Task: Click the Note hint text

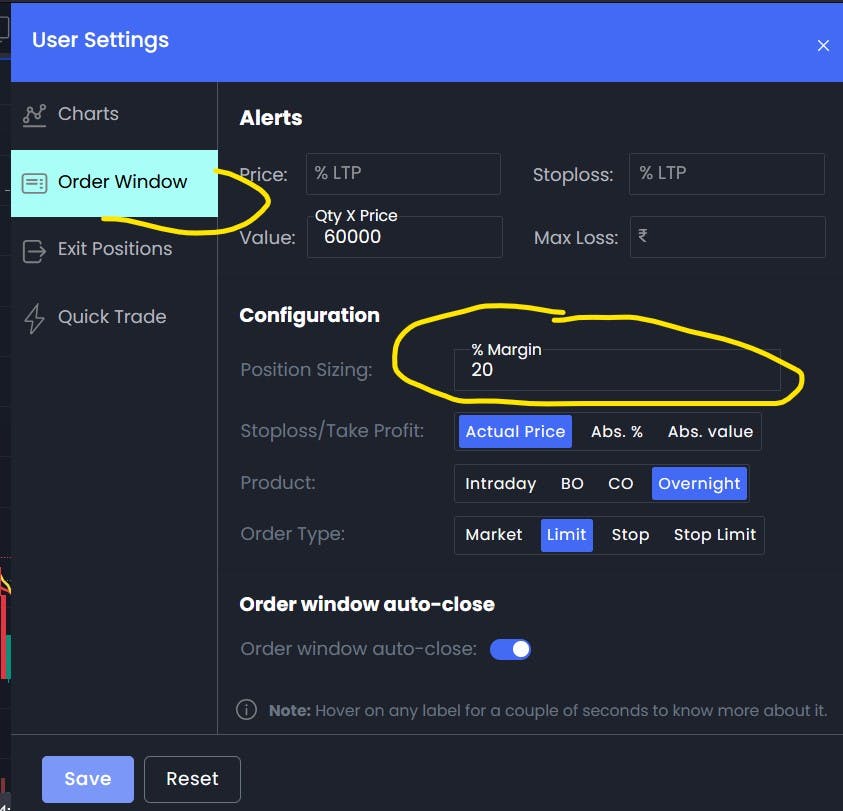Action: (548, 710)
